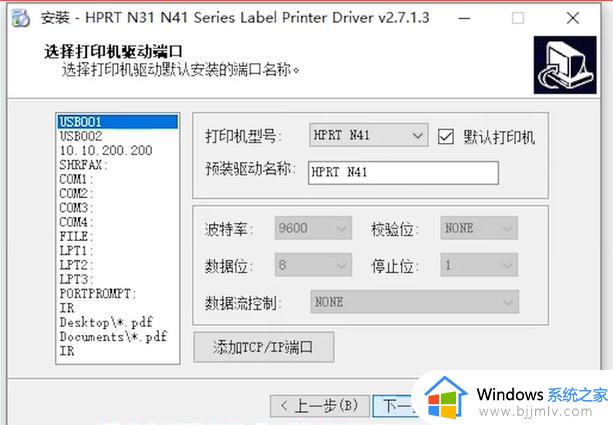Click the 添加TCP/IP端口 button
This screenshot has width=613, height=425.
click(264, 347)
